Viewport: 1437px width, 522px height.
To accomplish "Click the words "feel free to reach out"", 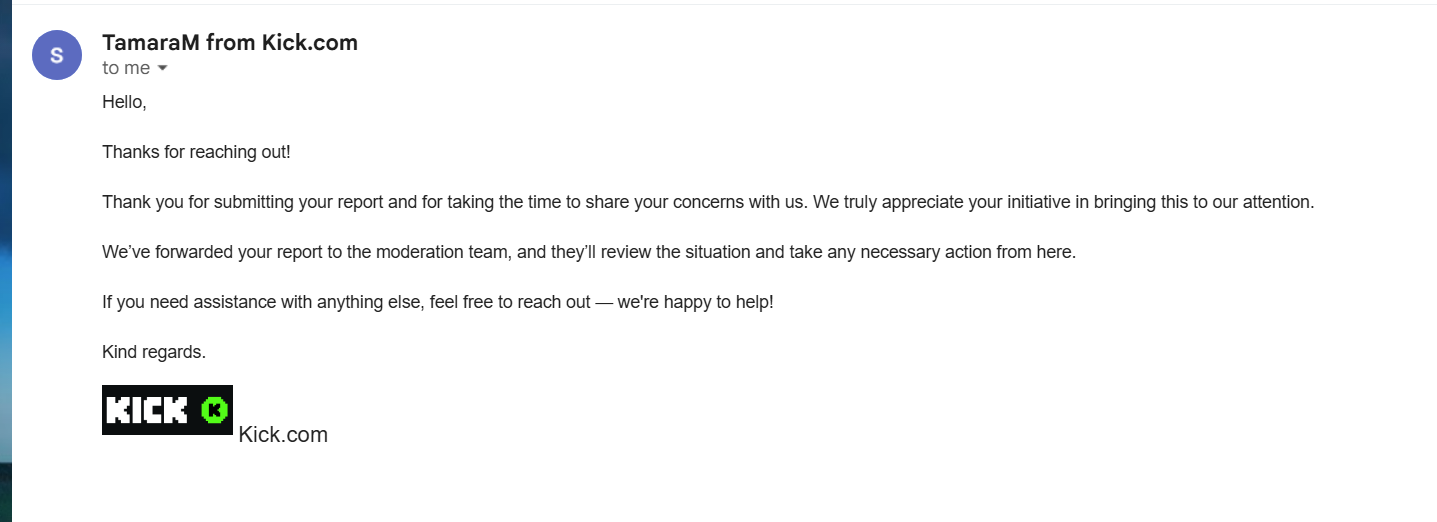I will [510, 302].
